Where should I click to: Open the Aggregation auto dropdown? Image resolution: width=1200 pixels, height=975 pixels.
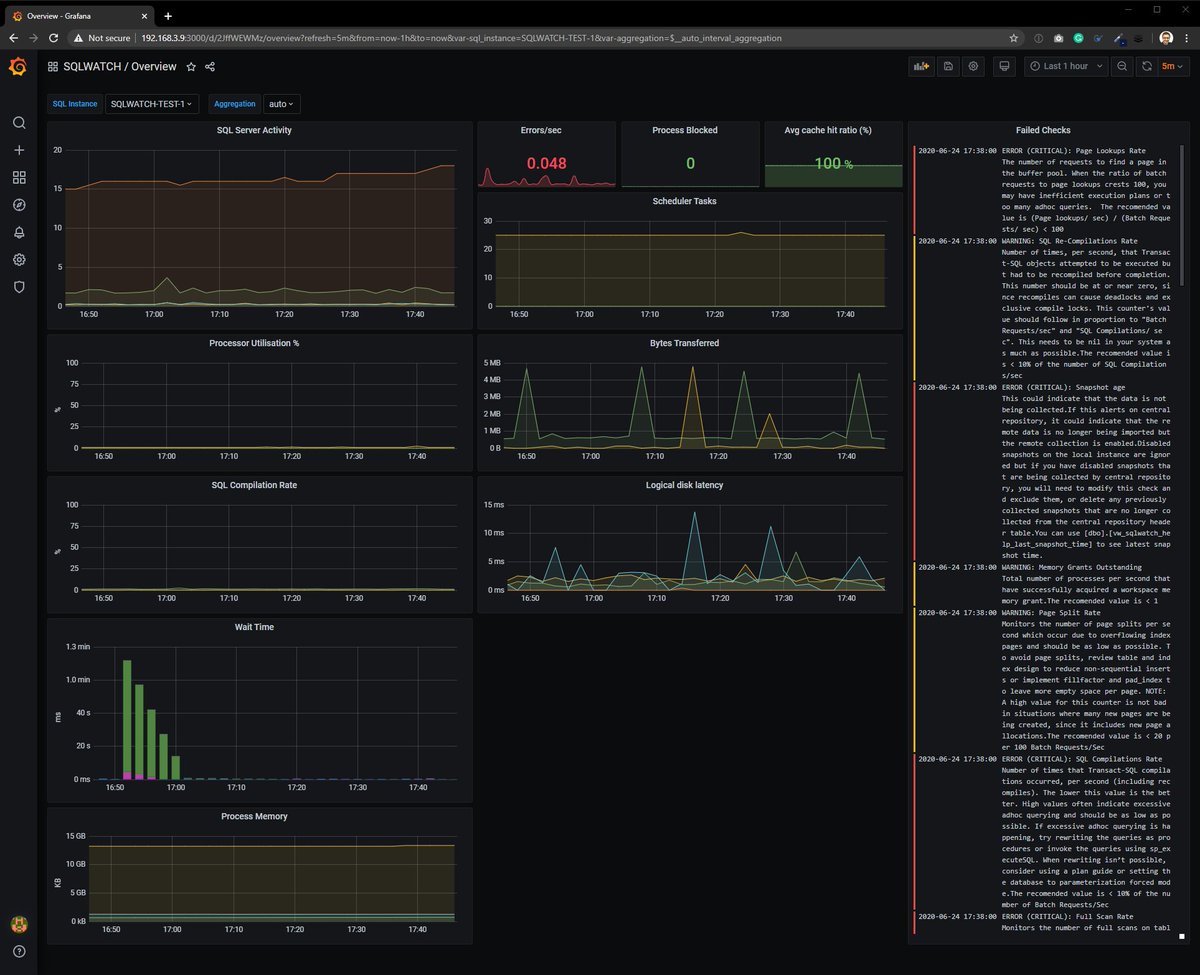click(282, 104)
